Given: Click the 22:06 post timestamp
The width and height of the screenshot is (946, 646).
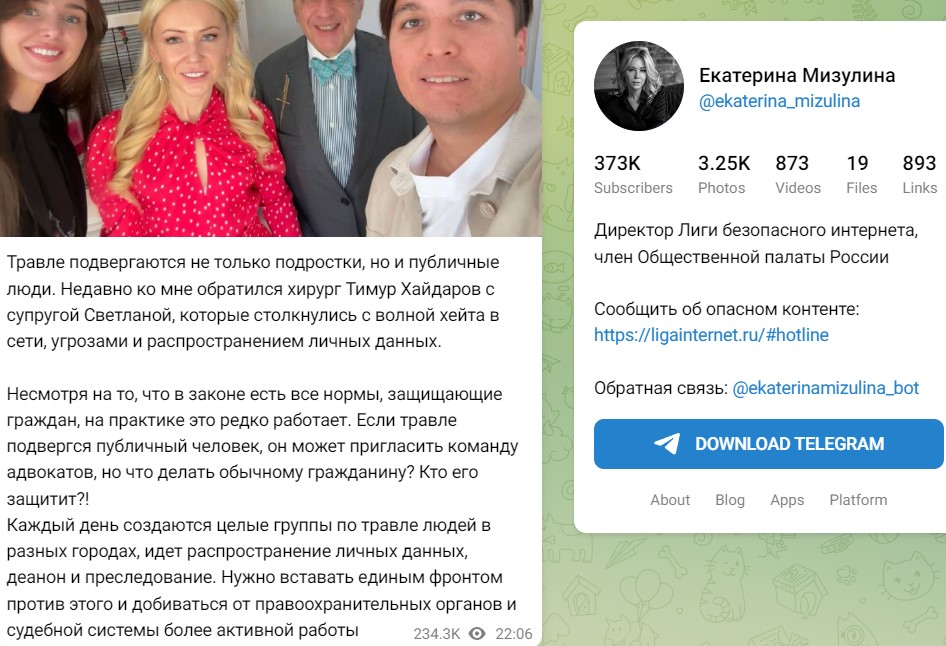Looking at the screenshot, I should (x=514, y=634).
